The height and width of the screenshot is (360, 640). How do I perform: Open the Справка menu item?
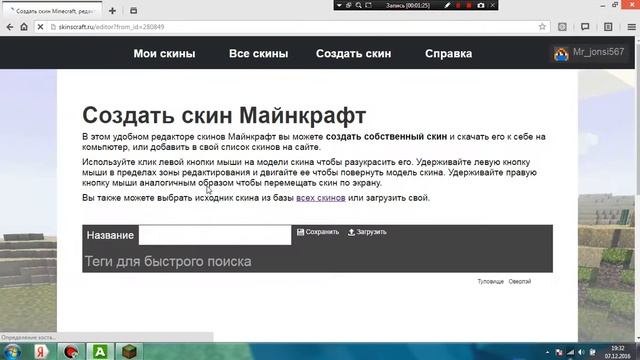pyautogui.click(x=448, y=53)
